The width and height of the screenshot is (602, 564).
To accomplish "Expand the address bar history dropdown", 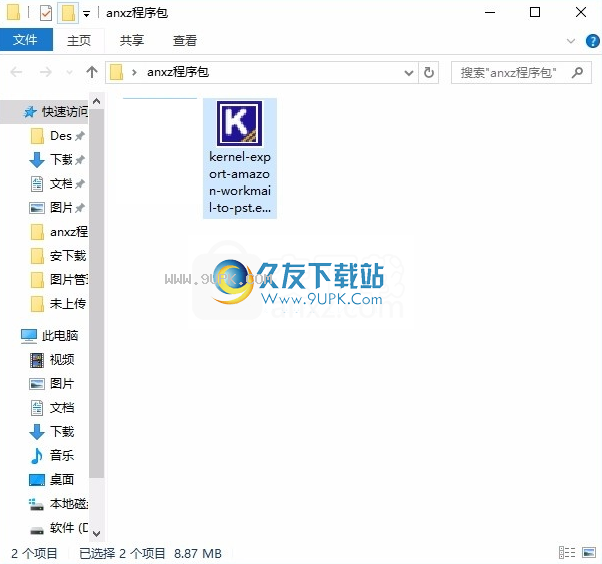I will pyautogui.click(x=409, y=72).
